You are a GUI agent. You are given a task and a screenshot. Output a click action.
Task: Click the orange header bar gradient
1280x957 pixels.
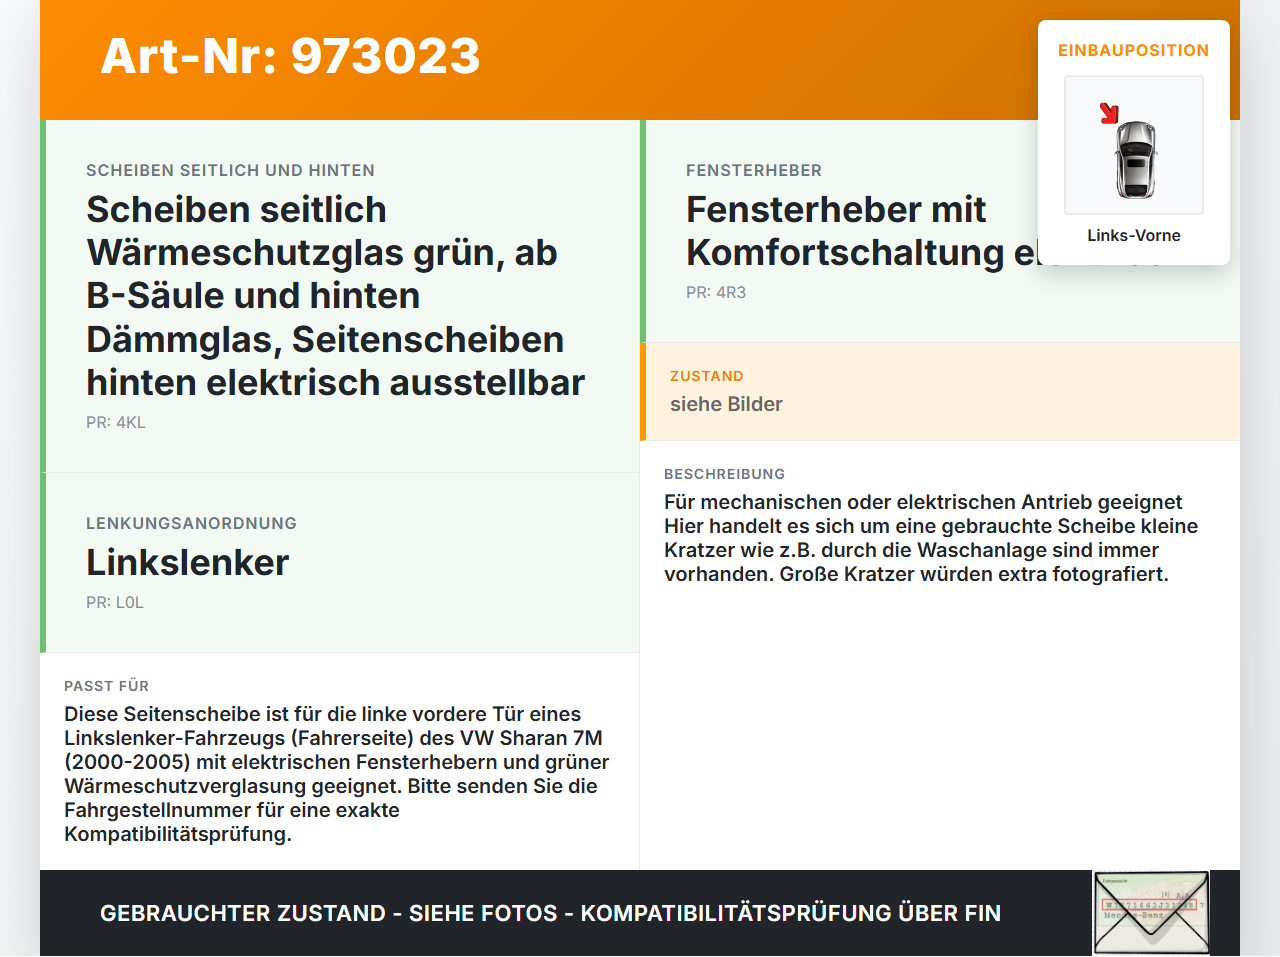coord(640,60)
